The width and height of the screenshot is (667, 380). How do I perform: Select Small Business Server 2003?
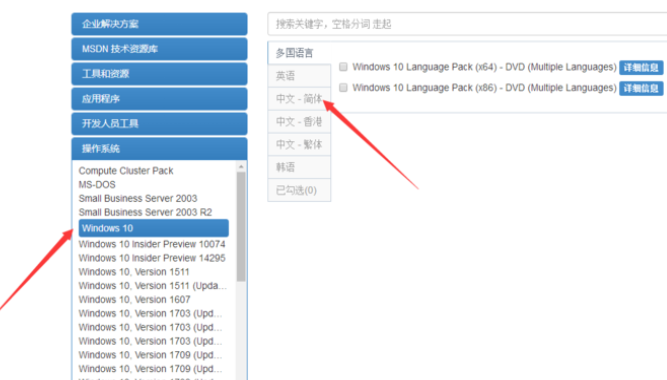click(138, 198)
